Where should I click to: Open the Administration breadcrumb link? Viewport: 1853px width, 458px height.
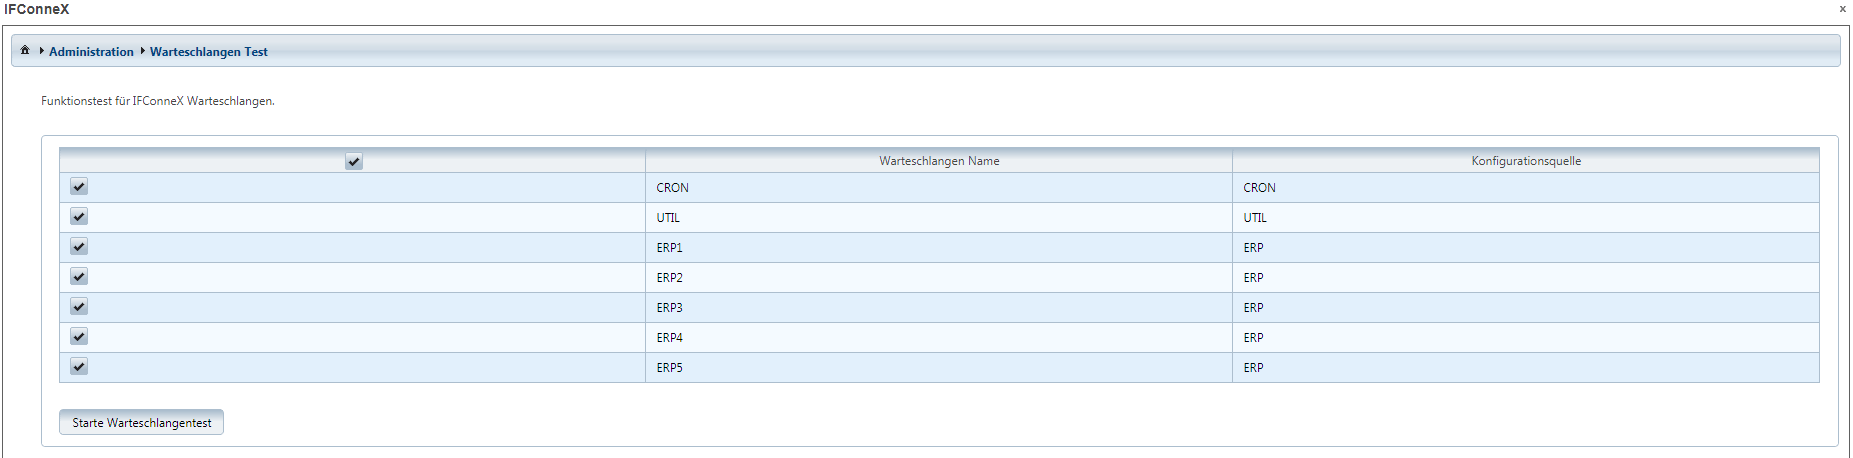coord(91,52)
